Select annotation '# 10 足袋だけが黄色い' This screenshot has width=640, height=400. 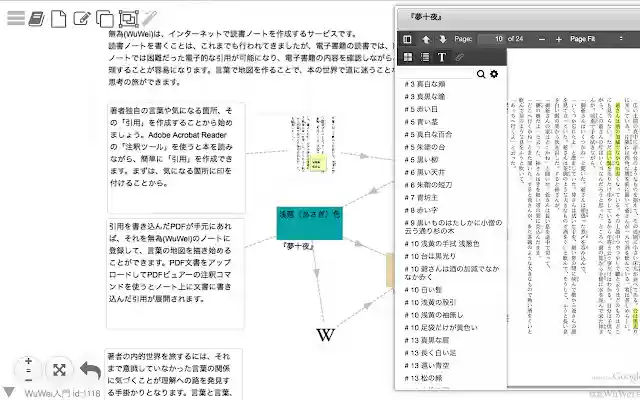441,328
